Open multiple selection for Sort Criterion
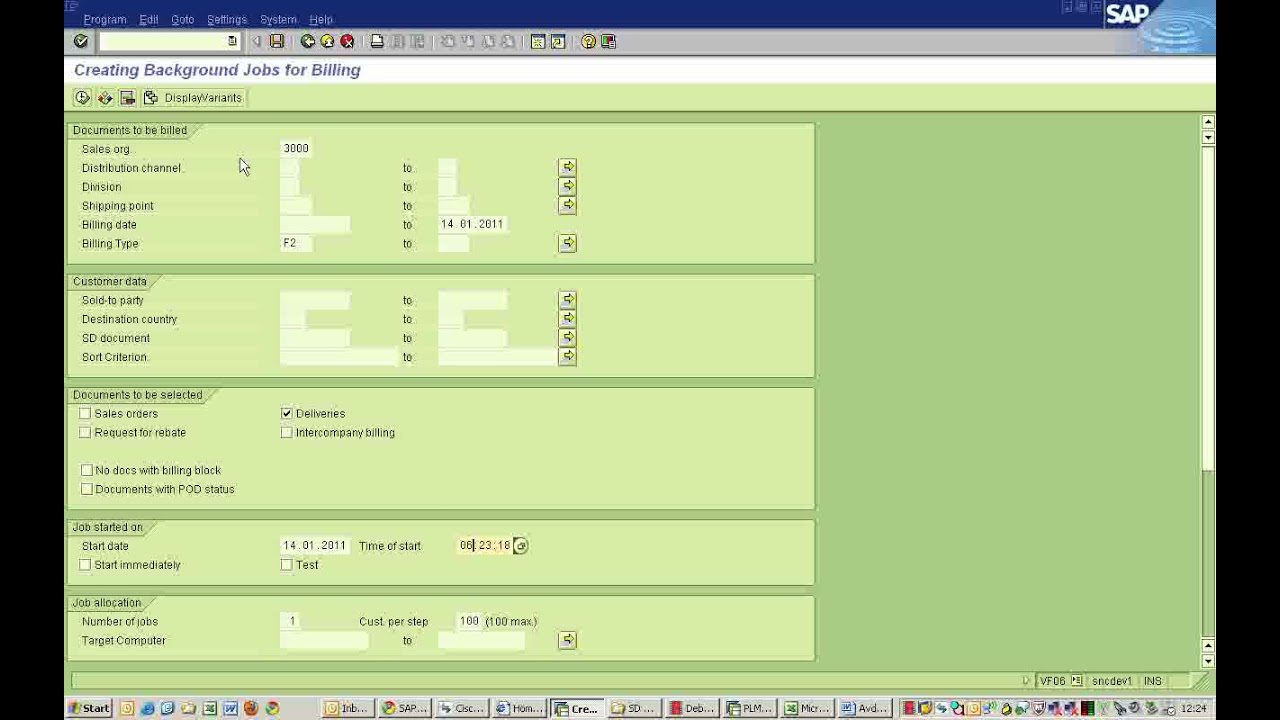 click(568, 356)
